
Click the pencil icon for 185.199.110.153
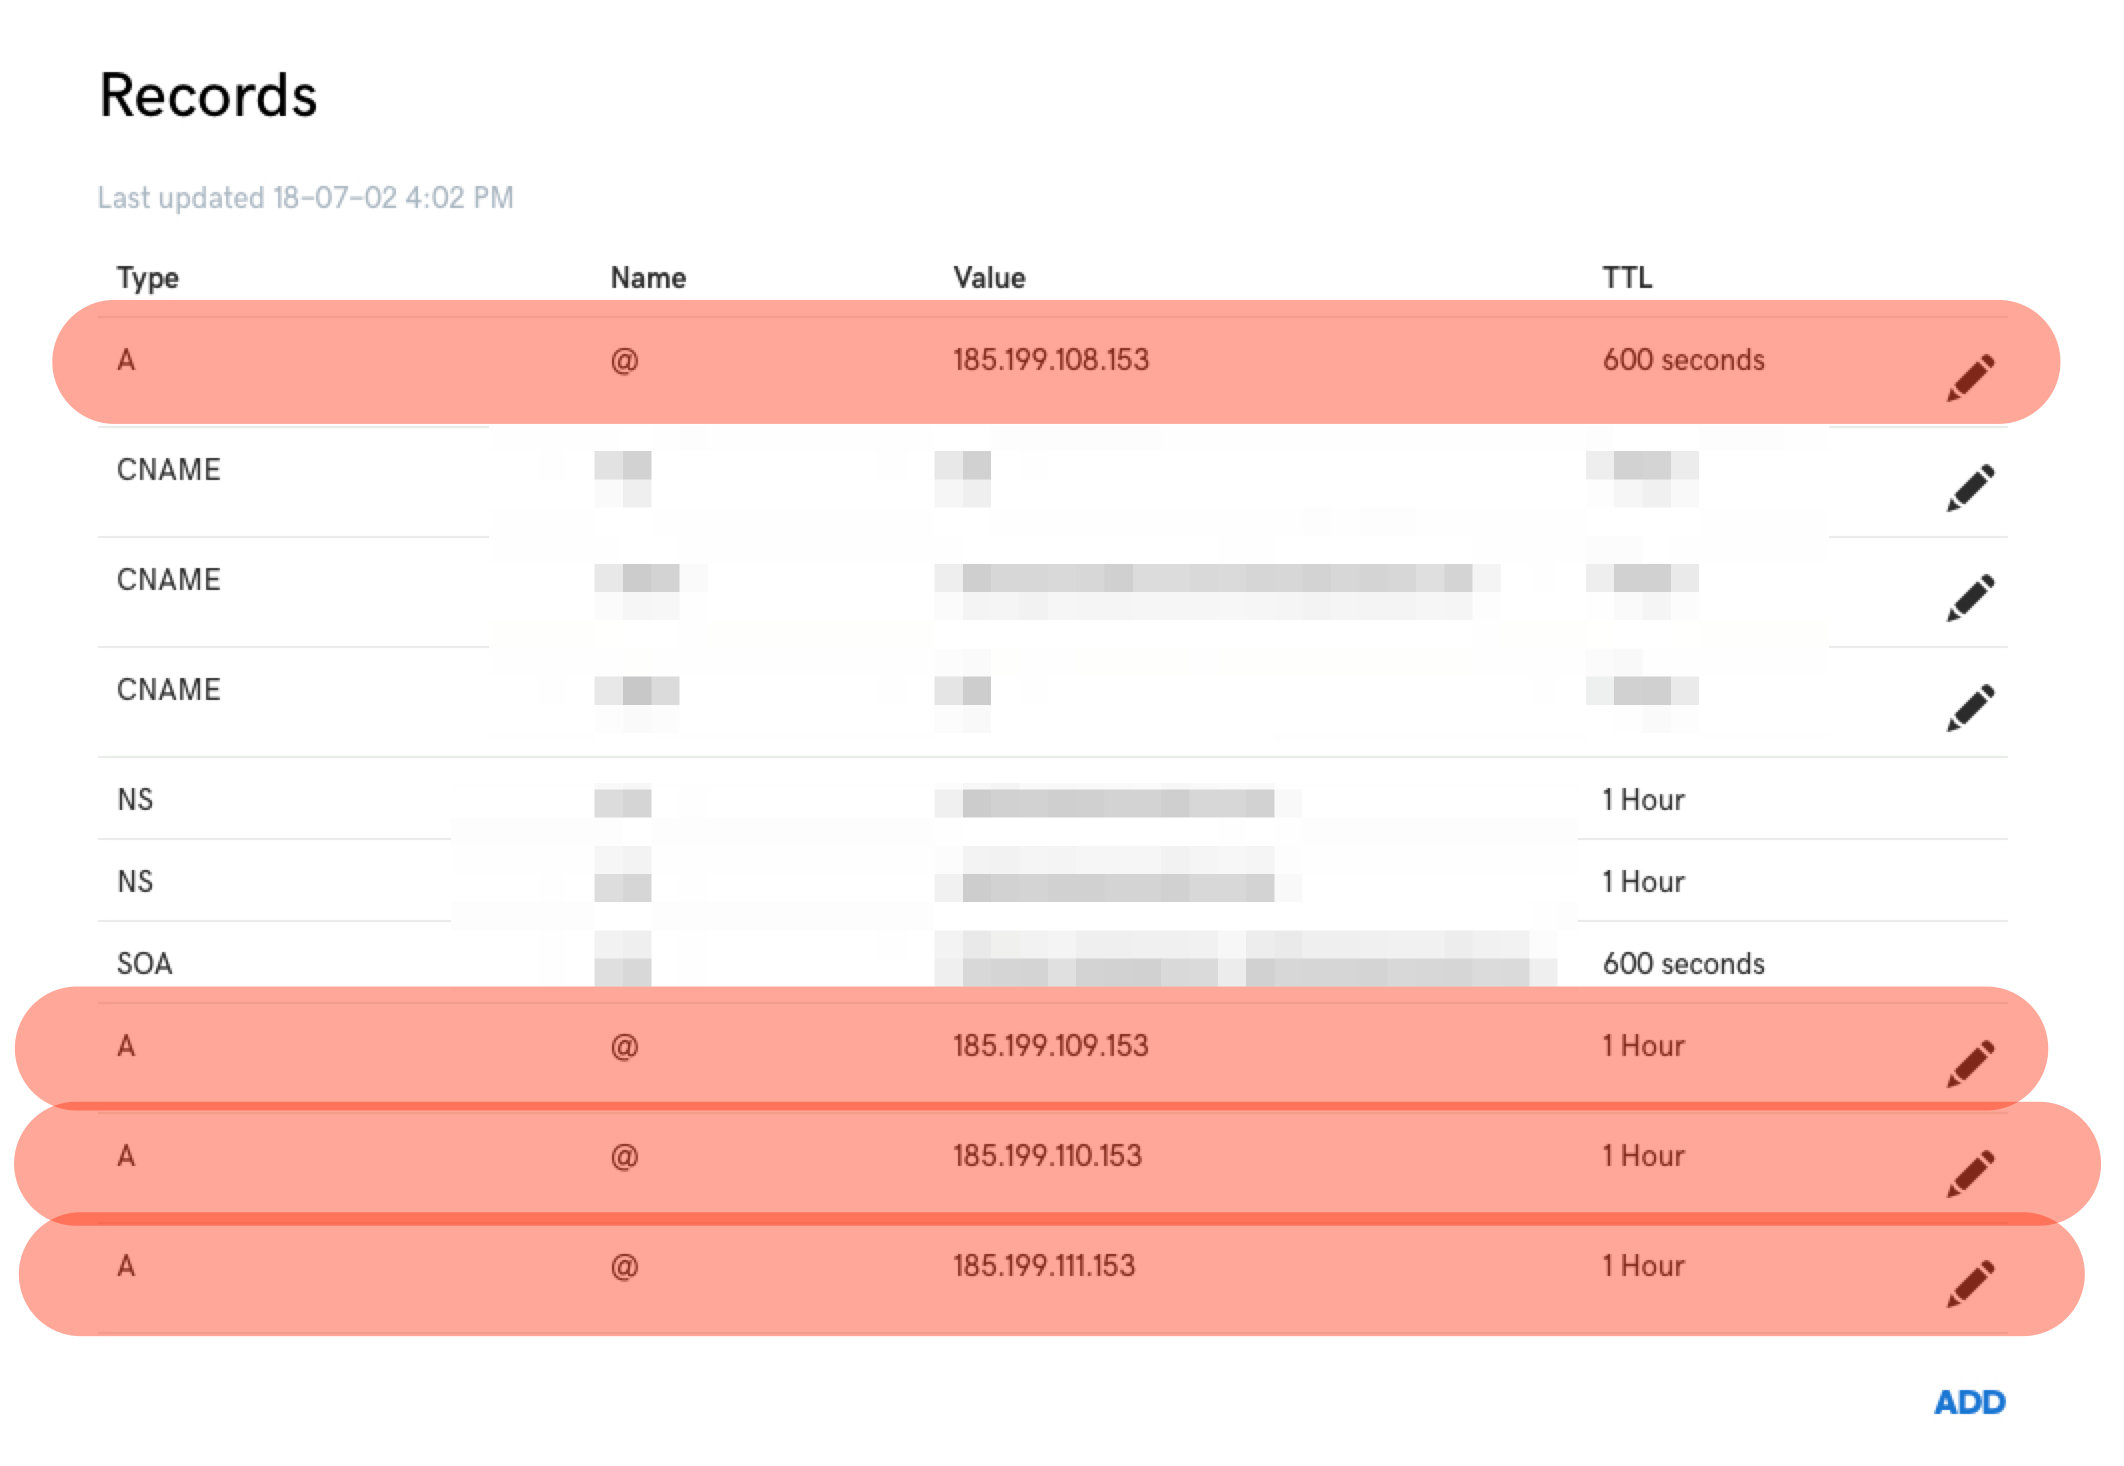tap(1970, 1173)
